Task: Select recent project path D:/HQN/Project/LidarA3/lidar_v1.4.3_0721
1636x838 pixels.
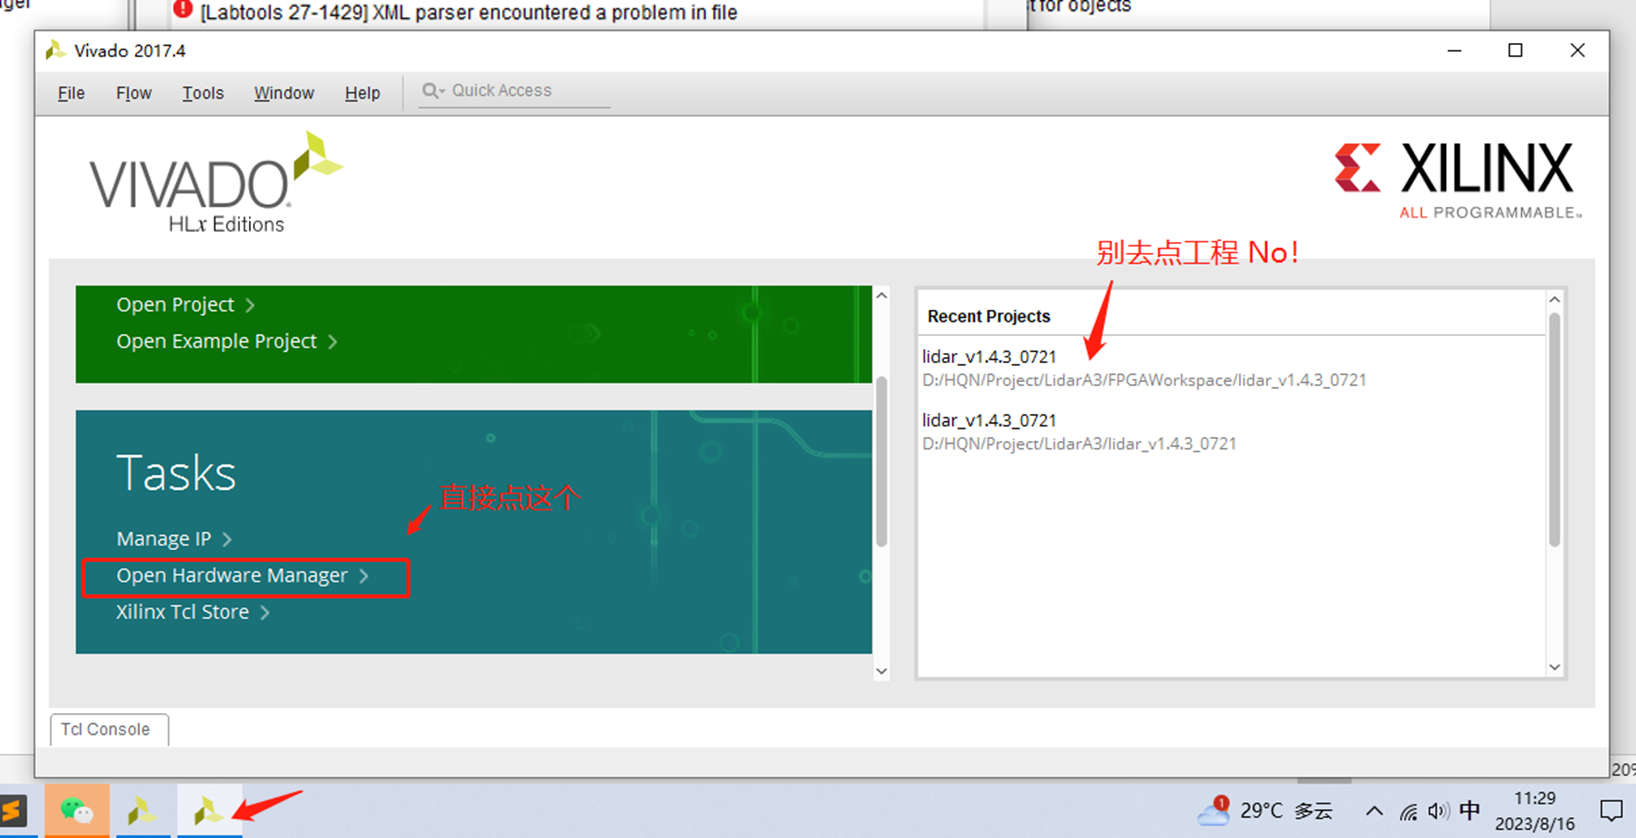Action: [x=1079, y=444]
